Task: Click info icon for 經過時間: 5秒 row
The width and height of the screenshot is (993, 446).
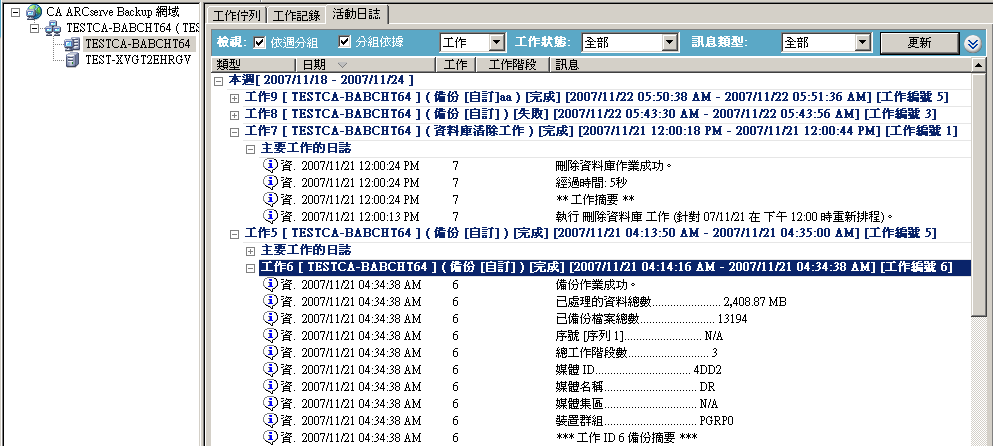Action: [270, 182]
